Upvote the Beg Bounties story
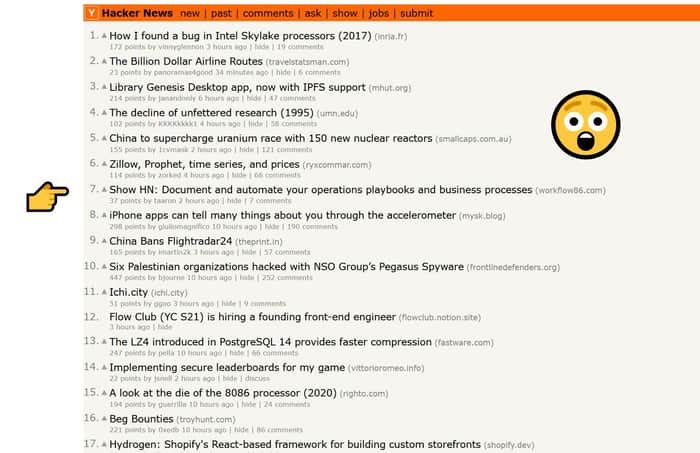The image size is (700, 453). point(104,419)
